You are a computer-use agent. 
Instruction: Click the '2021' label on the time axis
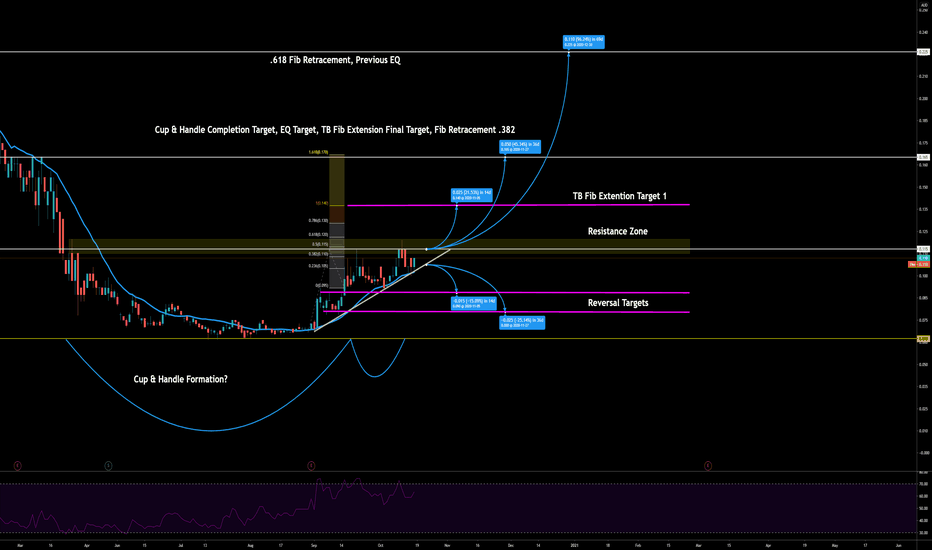(574, 545)
